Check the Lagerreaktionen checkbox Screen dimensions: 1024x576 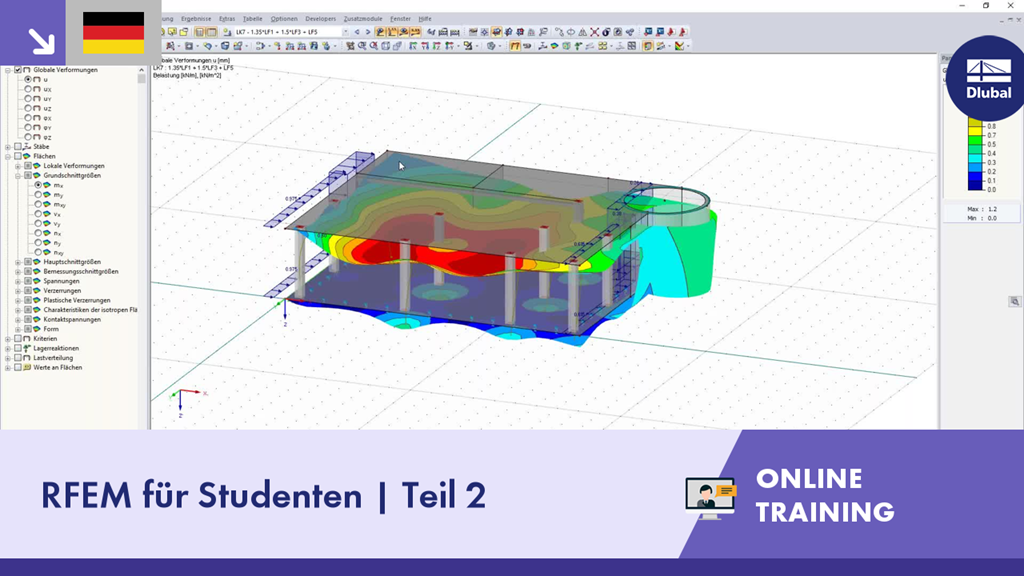tap(18, 348)
